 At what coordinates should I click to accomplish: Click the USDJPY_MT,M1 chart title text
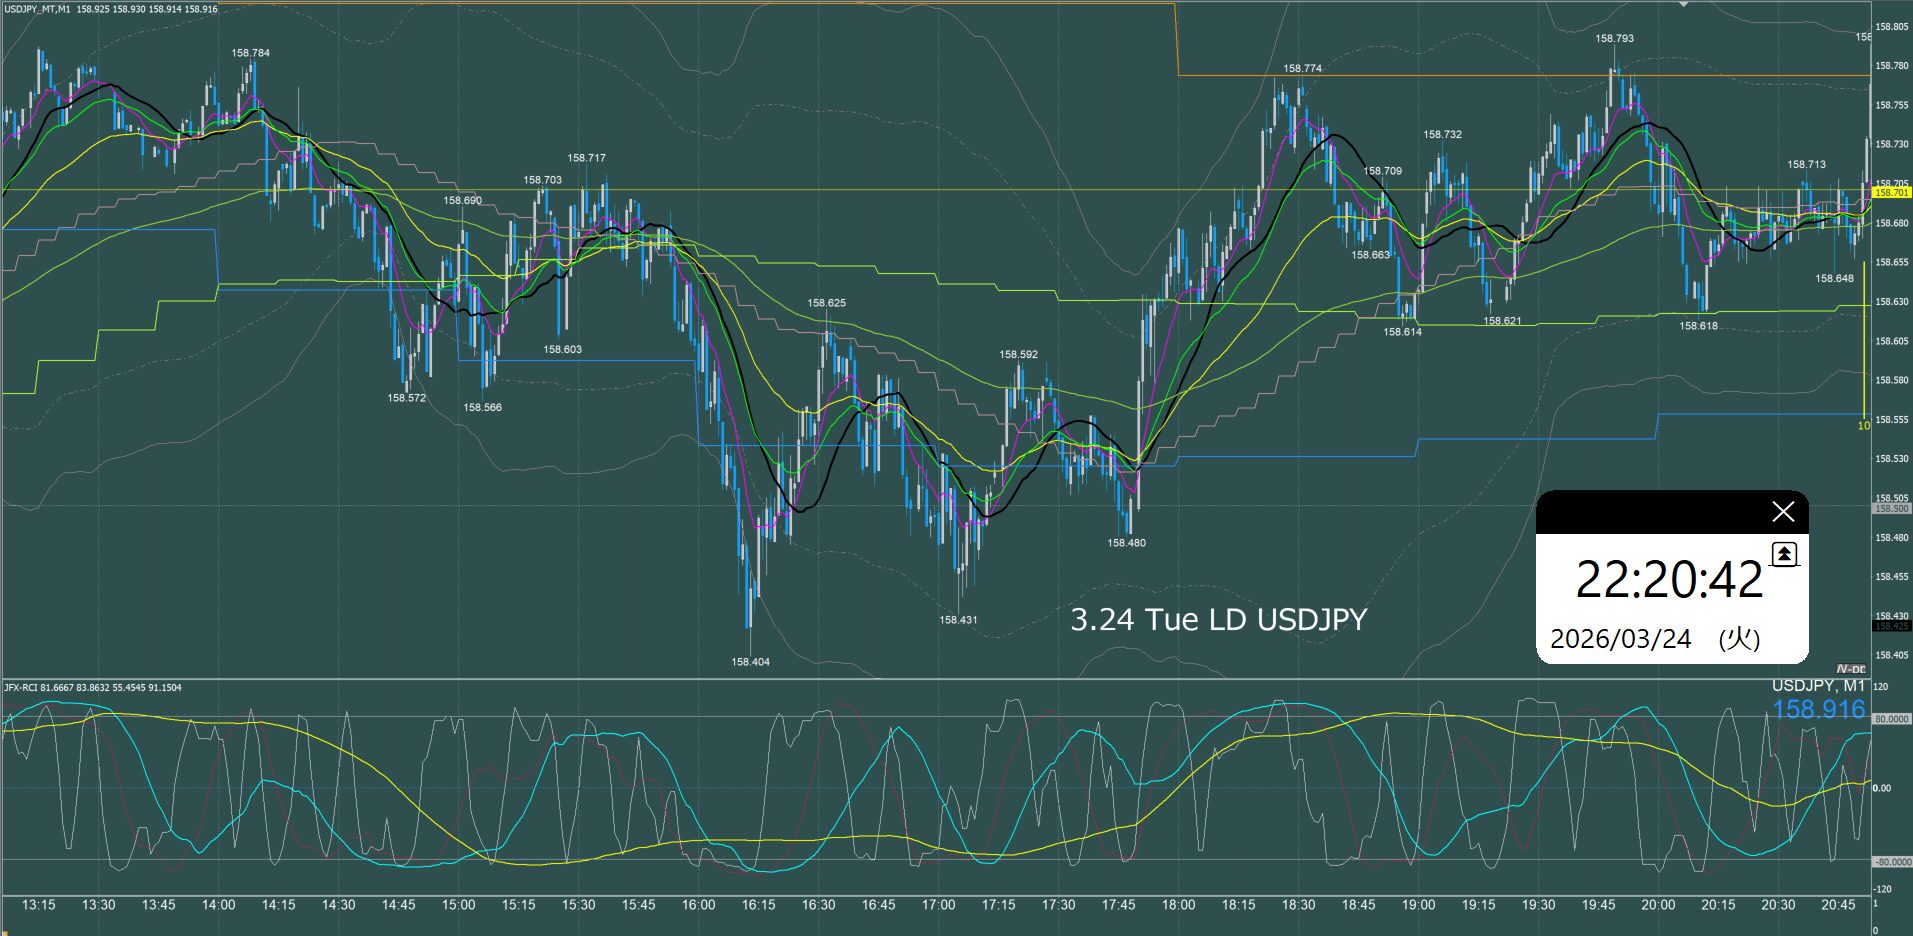tap(37, 9)
